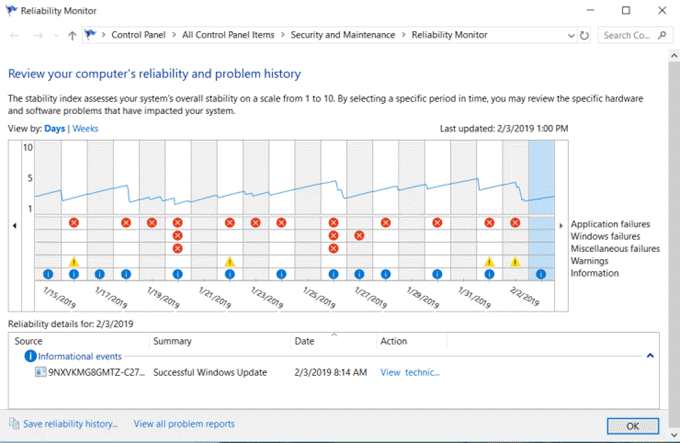This screenshot has width=680, height=443.
Task: Open View all problem reports link
Action: (x=184, y=424)
